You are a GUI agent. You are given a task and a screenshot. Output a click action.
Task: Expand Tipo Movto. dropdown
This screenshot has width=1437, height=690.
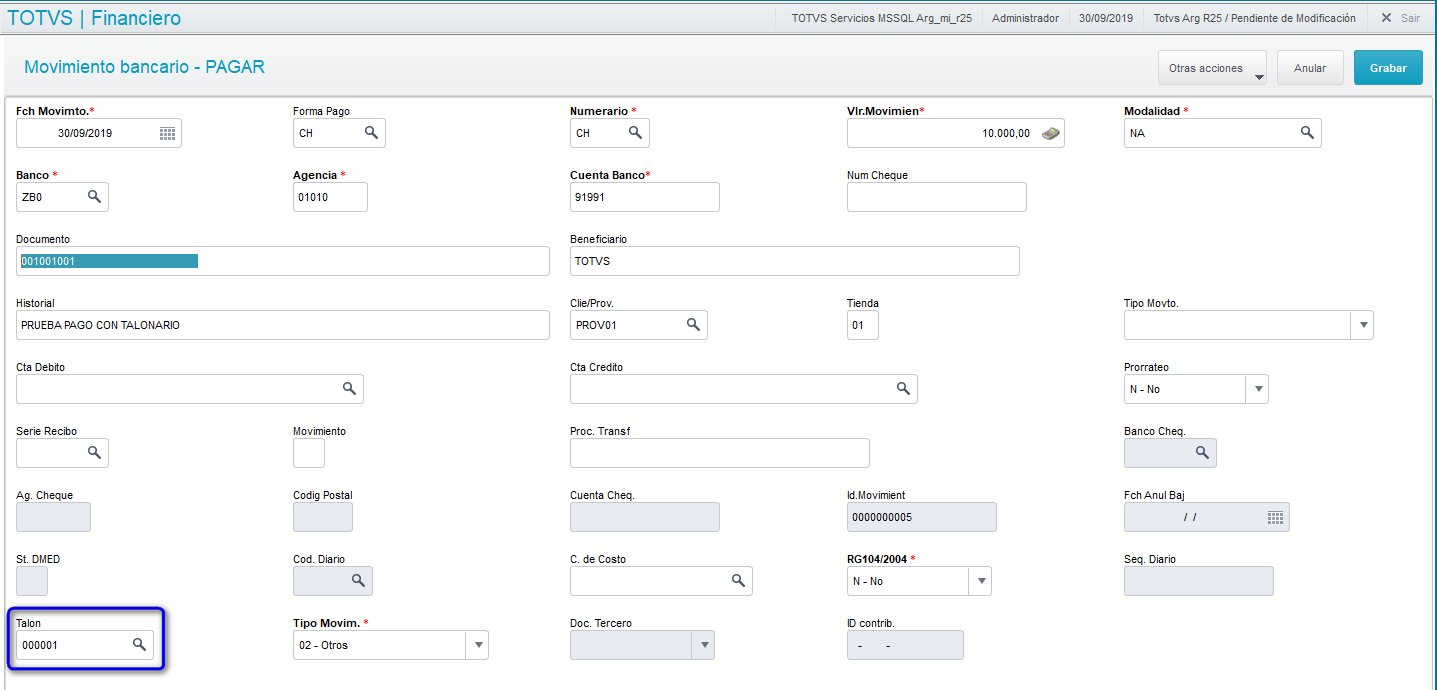pyautogui.click(x=1362, y=325)
